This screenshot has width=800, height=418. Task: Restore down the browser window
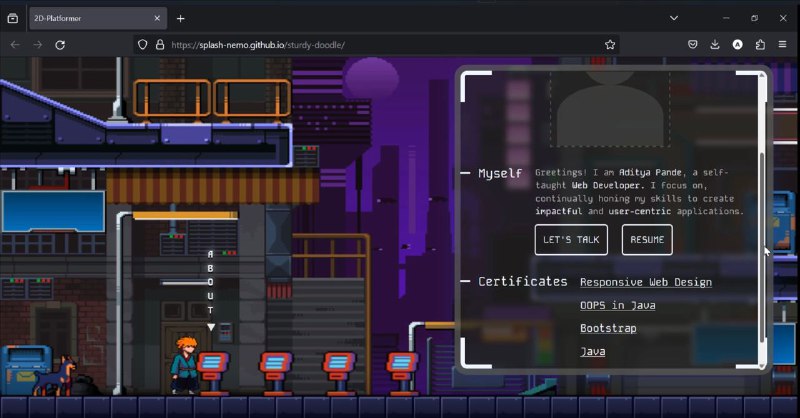[755, 18]
